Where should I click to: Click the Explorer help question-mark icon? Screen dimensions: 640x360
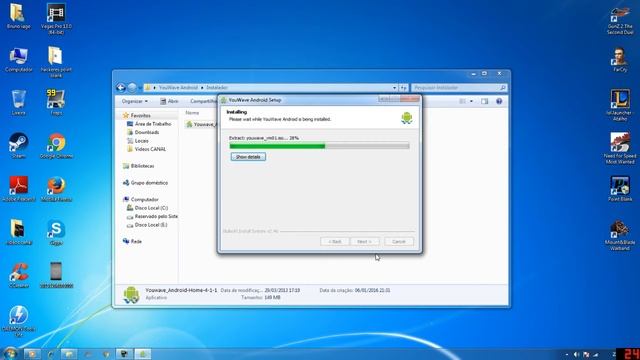[x=499, y=101]
